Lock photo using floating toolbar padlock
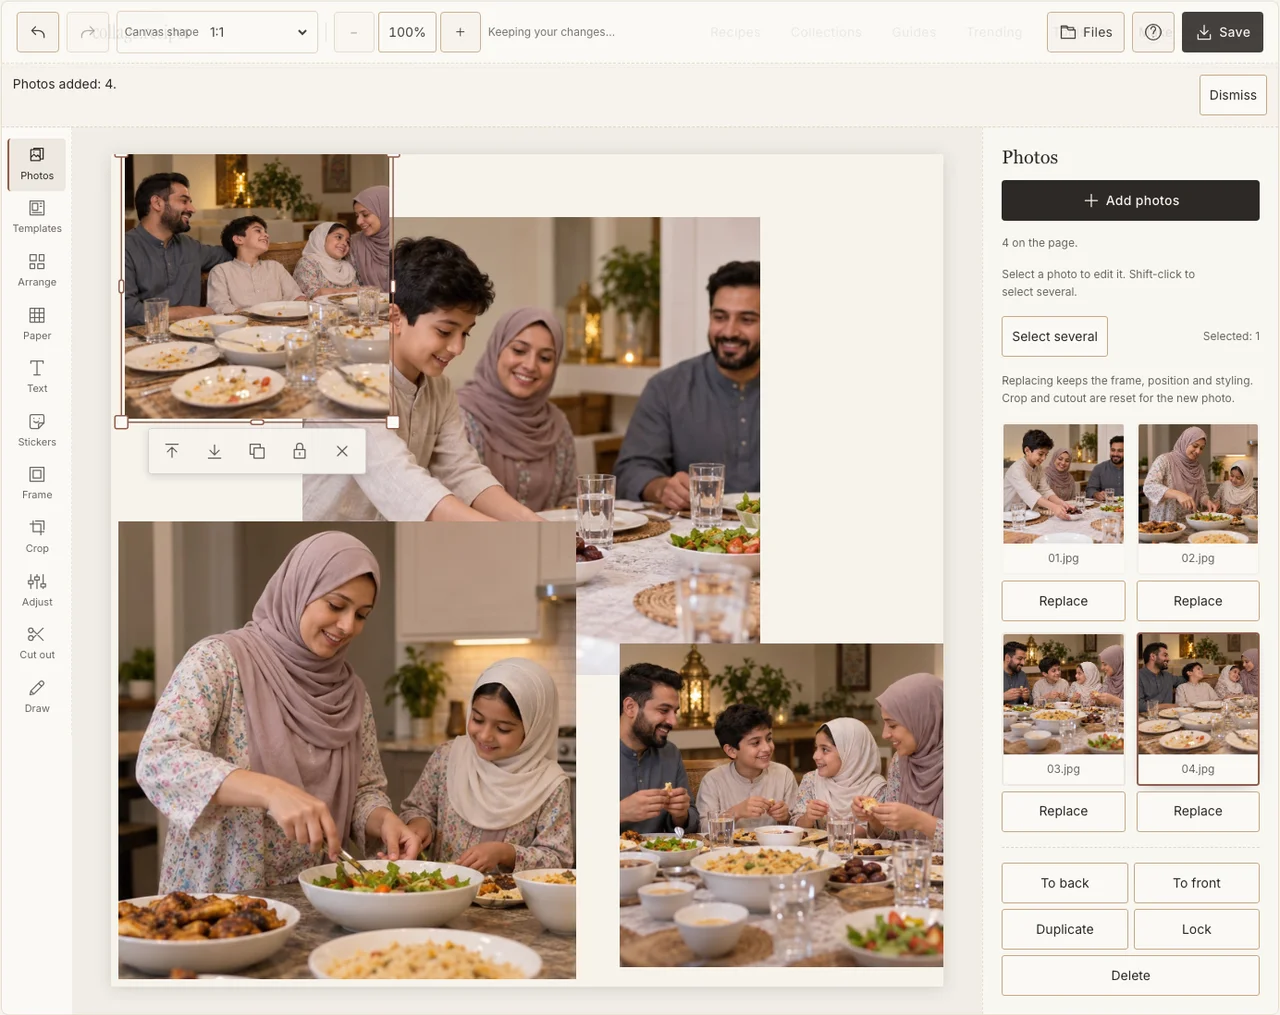This screenshot has height=1015, width=1280. coord(299,451)
